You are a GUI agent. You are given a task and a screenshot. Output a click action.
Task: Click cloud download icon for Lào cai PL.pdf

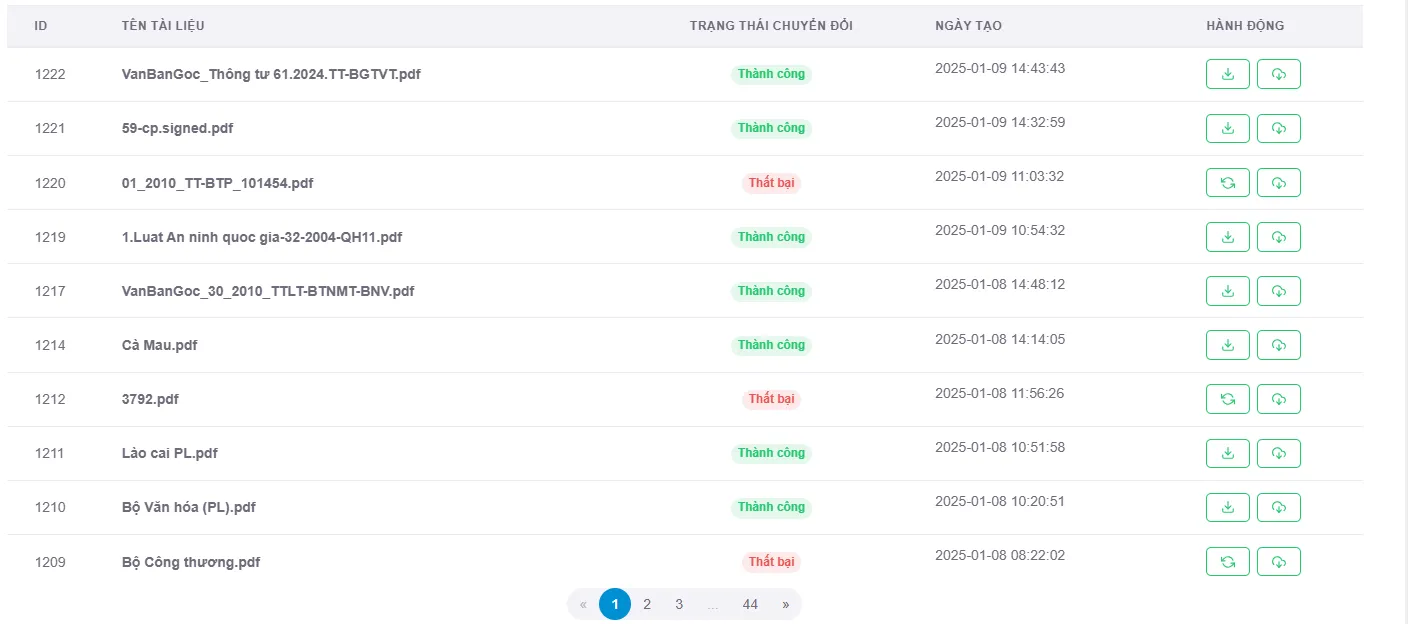1278,453
